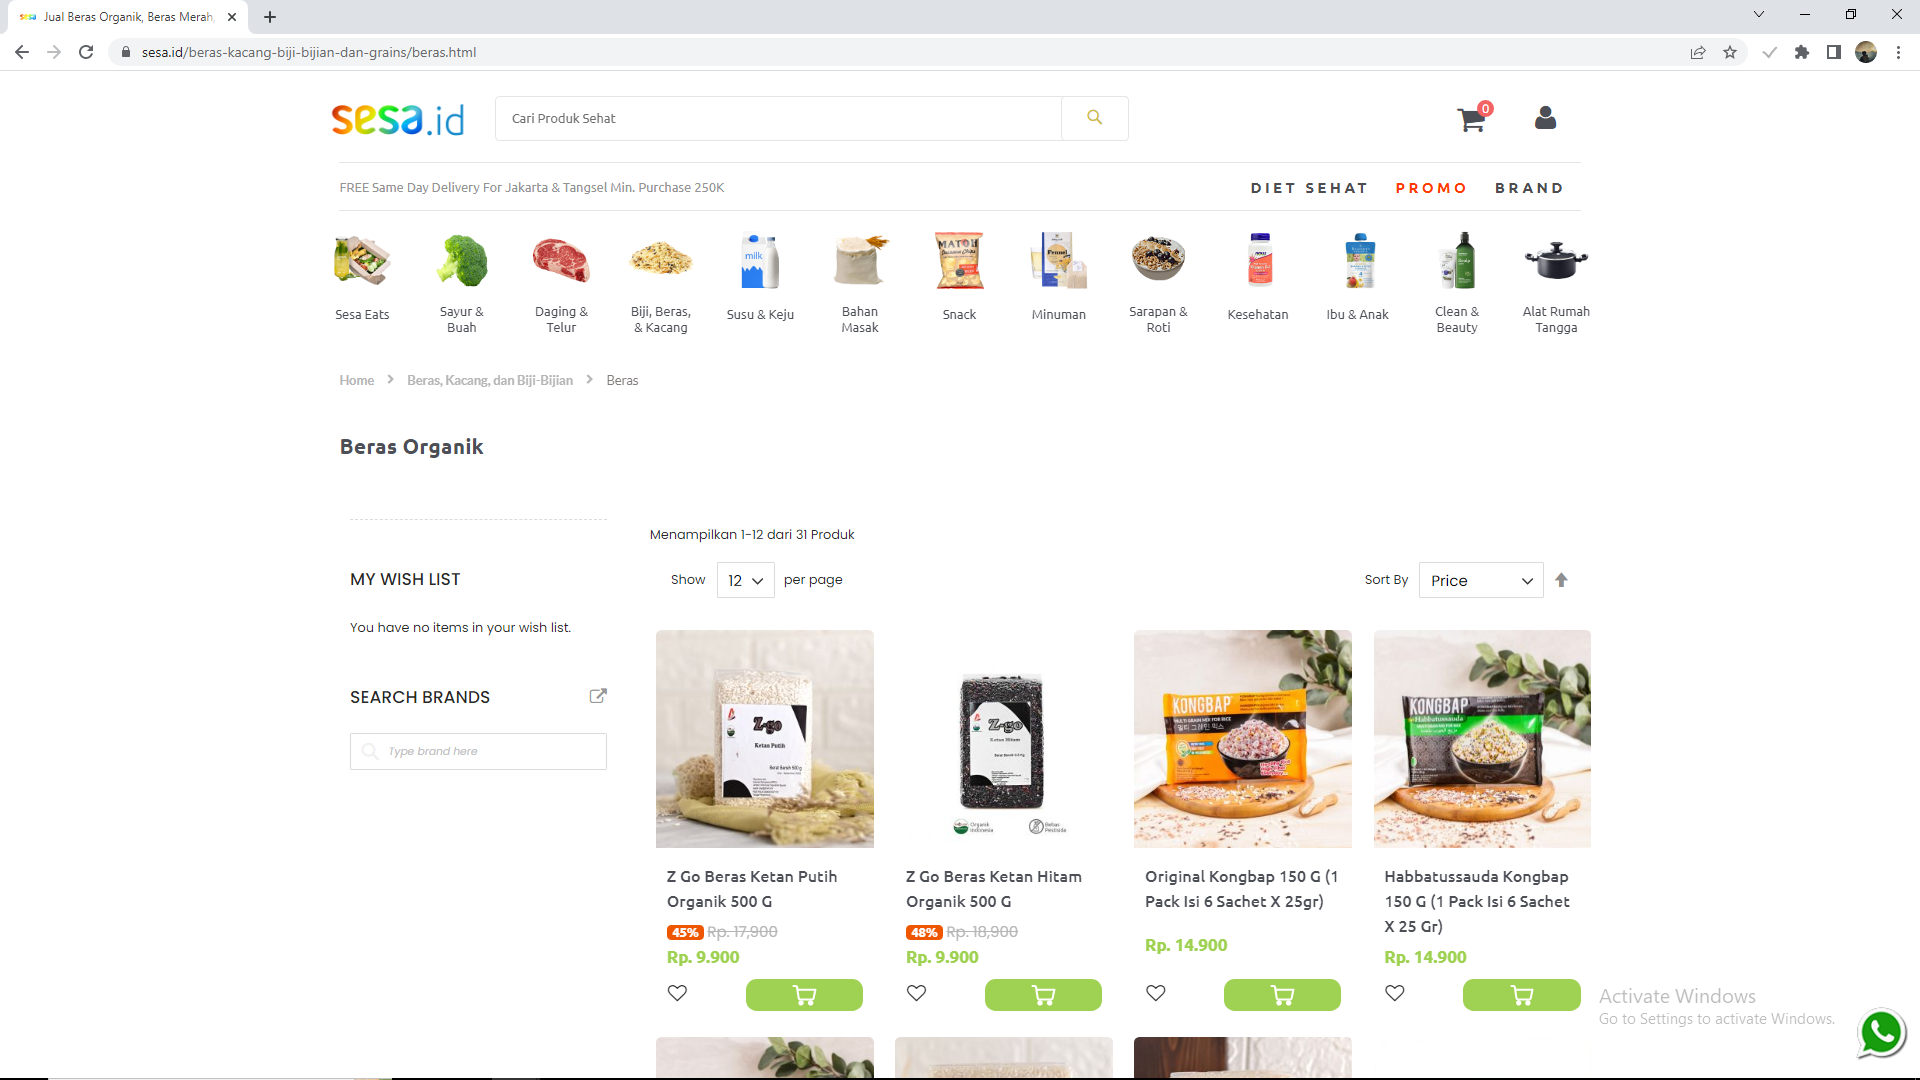Click the search magnifier button

(x=1095, y=118)
